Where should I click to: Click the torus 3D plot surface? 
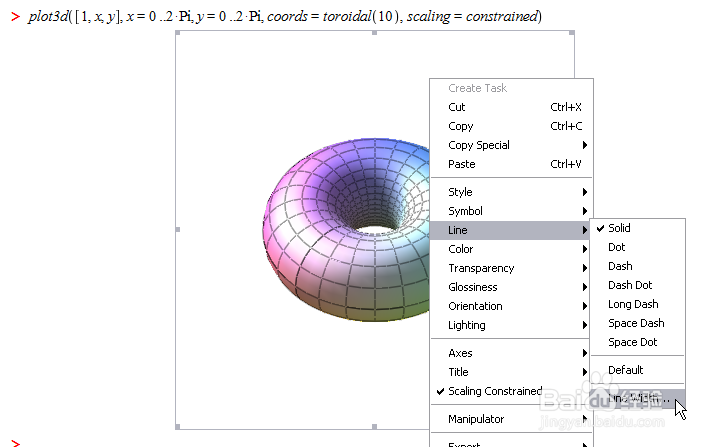330,270
